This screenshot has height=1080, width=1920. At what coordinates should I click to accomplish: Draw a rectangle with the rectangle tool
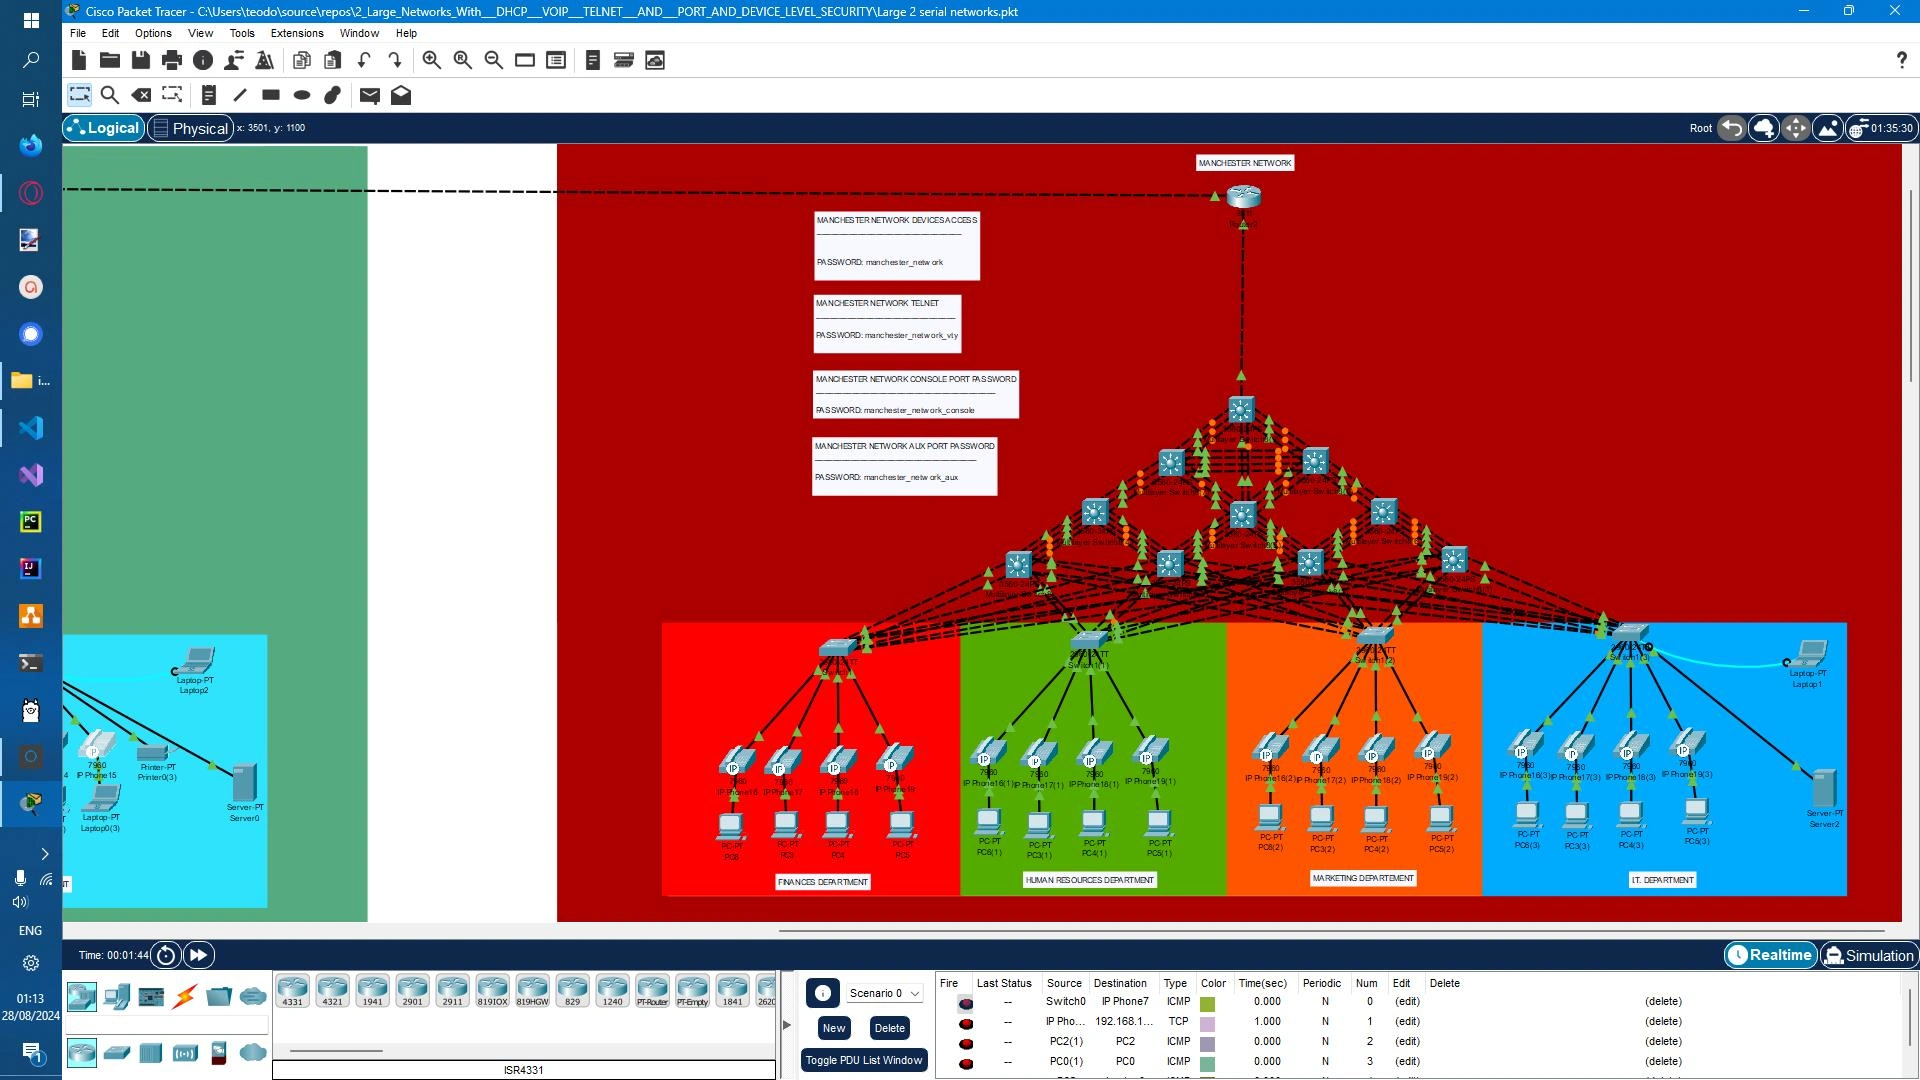271,95
